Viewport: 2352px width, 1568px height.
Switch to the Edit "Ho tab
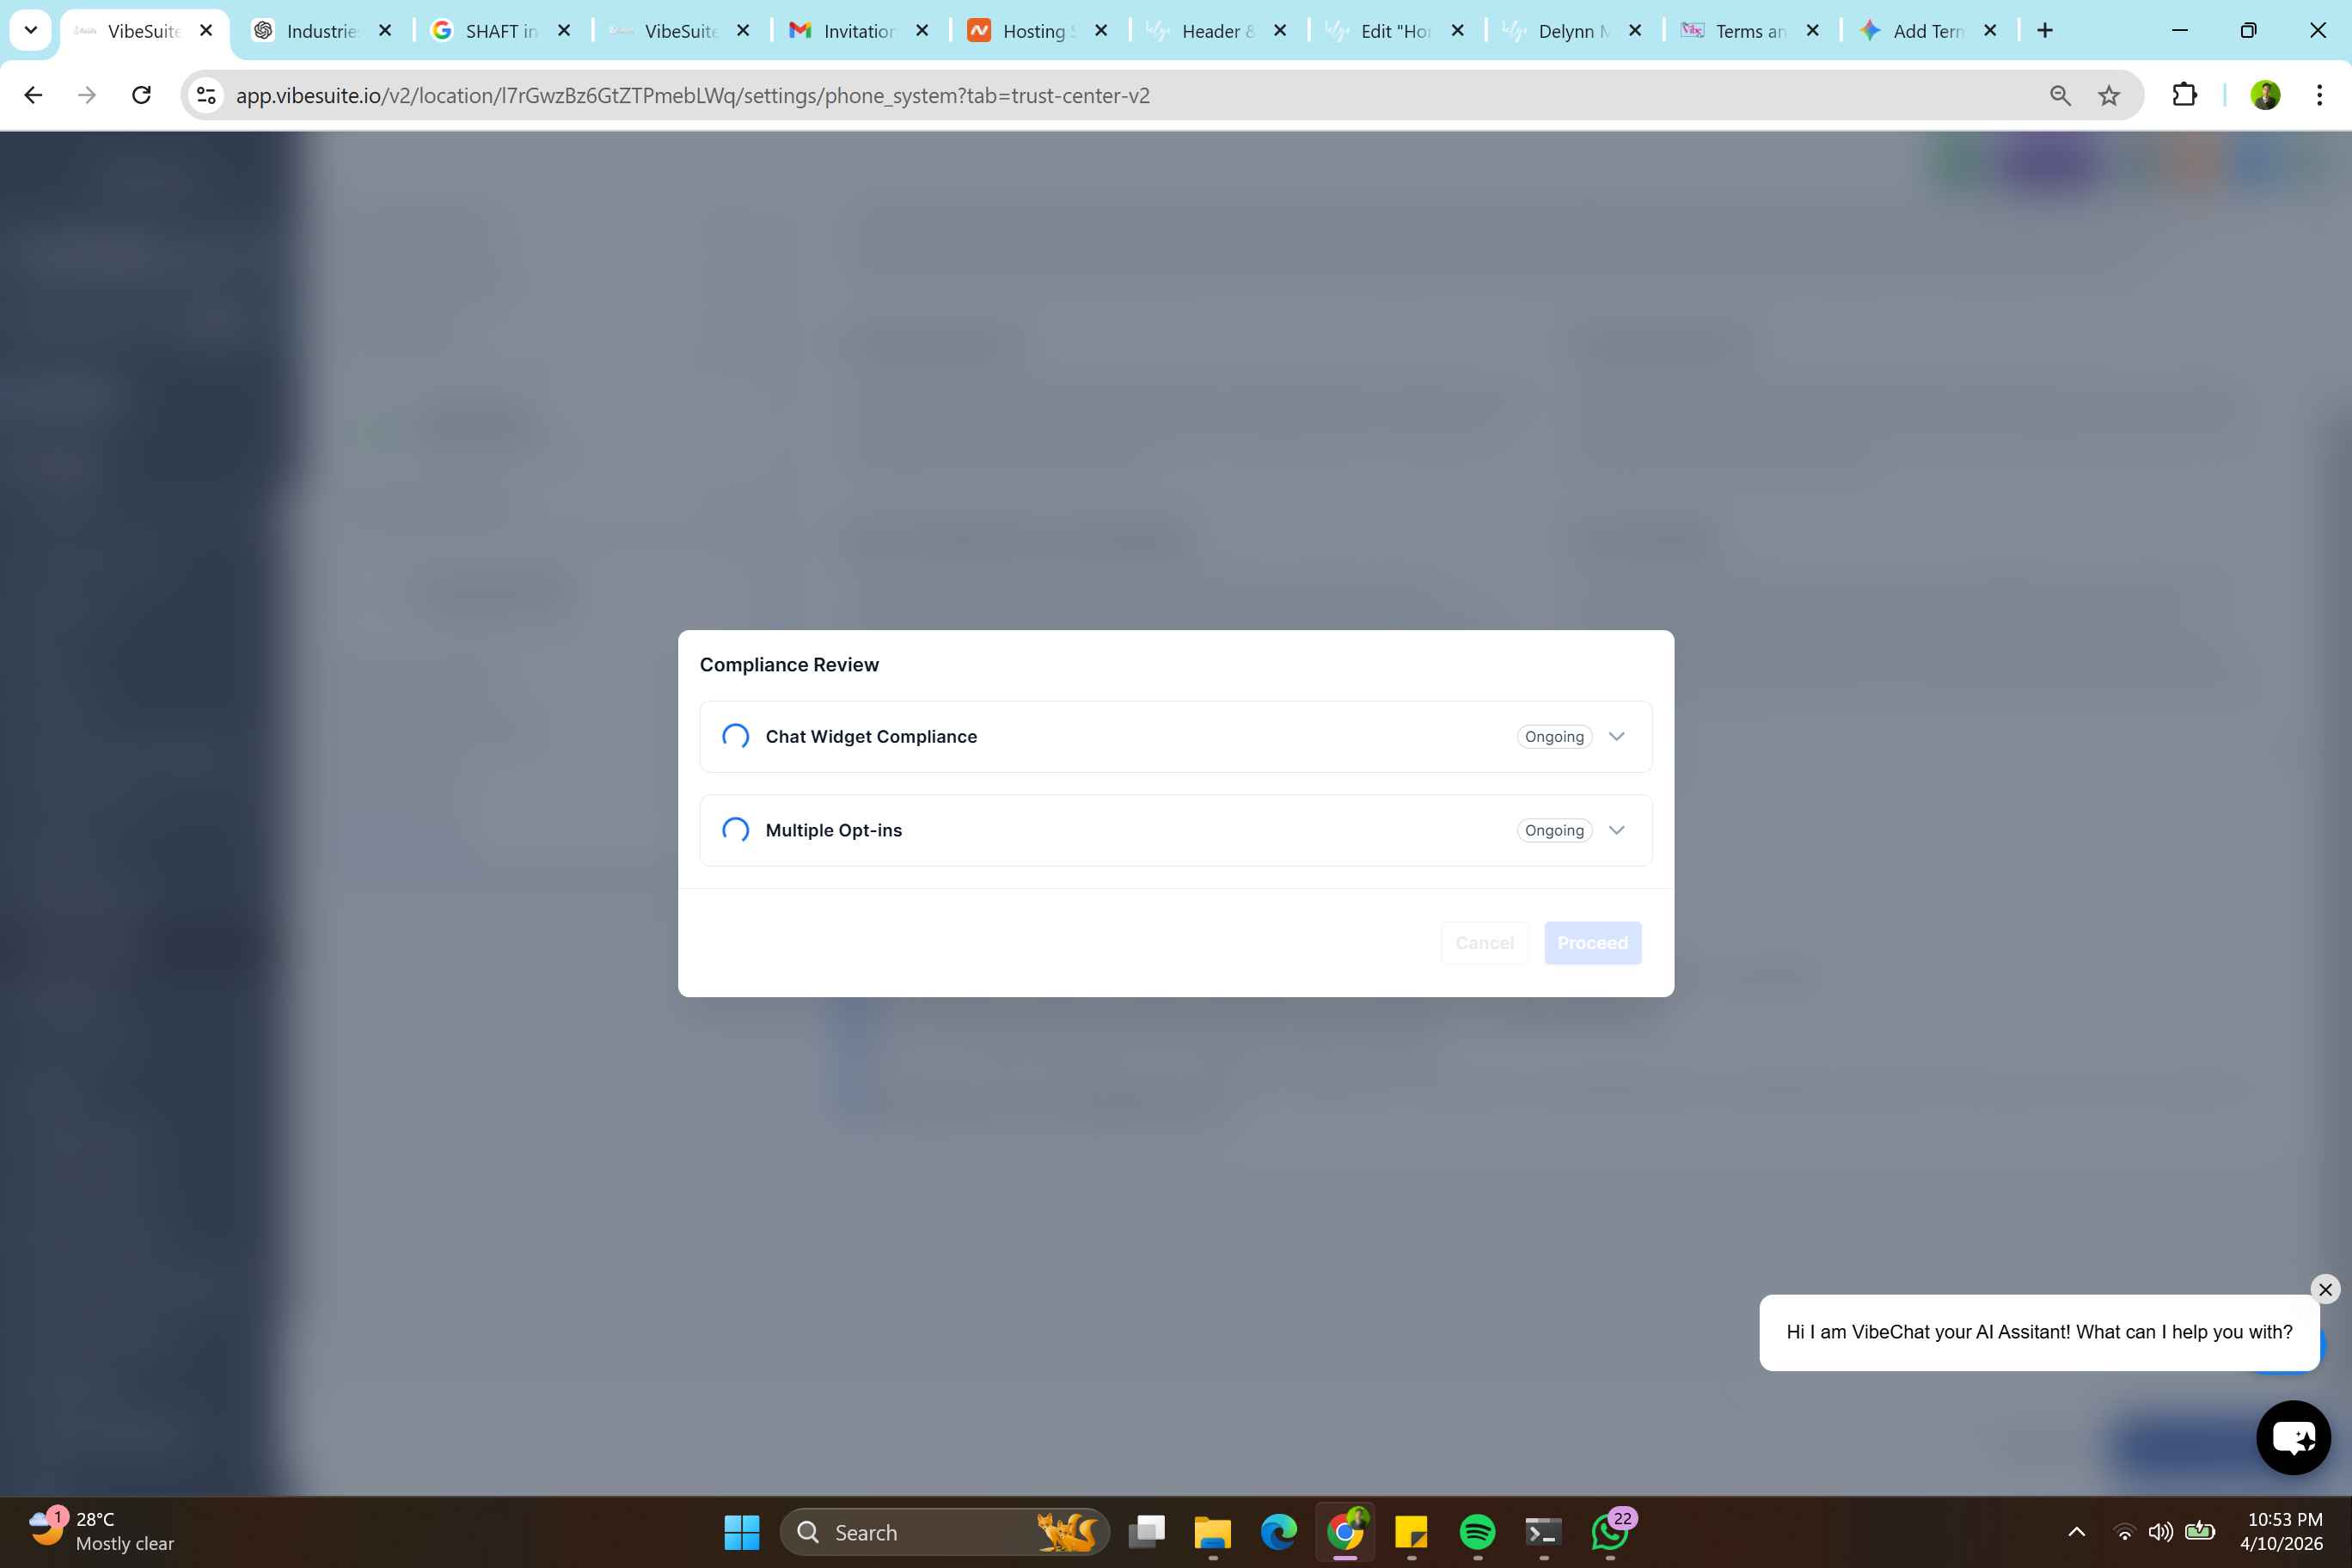coord(1394,31)
